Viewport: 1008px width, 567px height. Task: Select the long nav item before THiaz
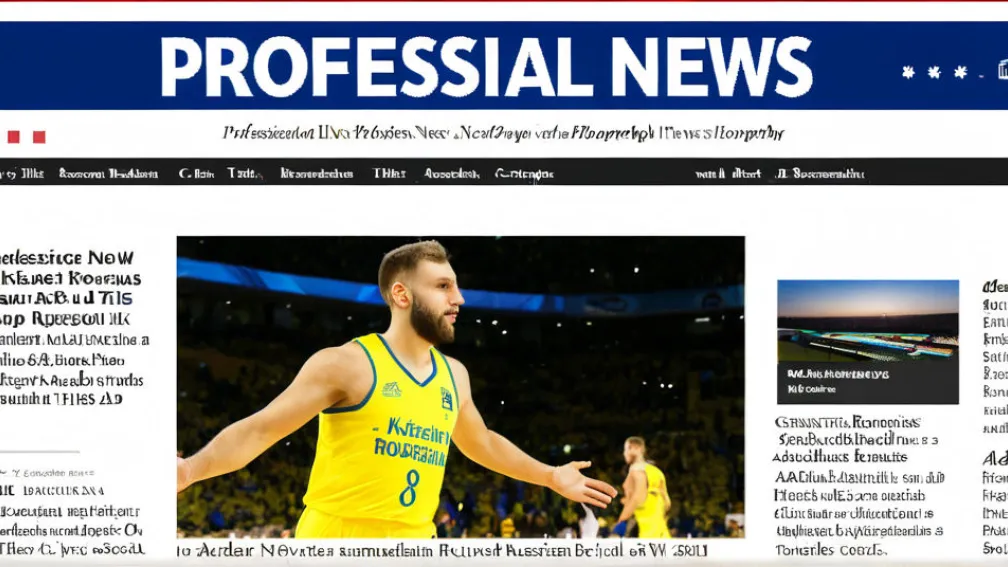click(317, 173)
